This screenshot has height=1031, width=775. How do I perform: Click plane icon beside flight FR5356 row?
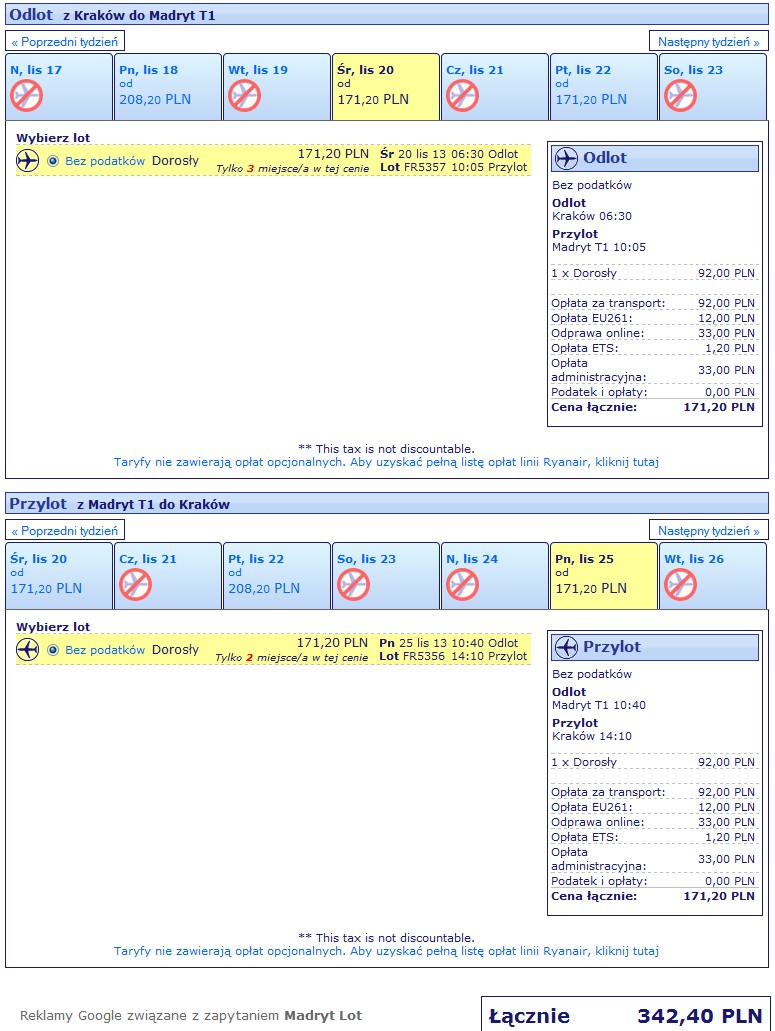click(28, 650)
